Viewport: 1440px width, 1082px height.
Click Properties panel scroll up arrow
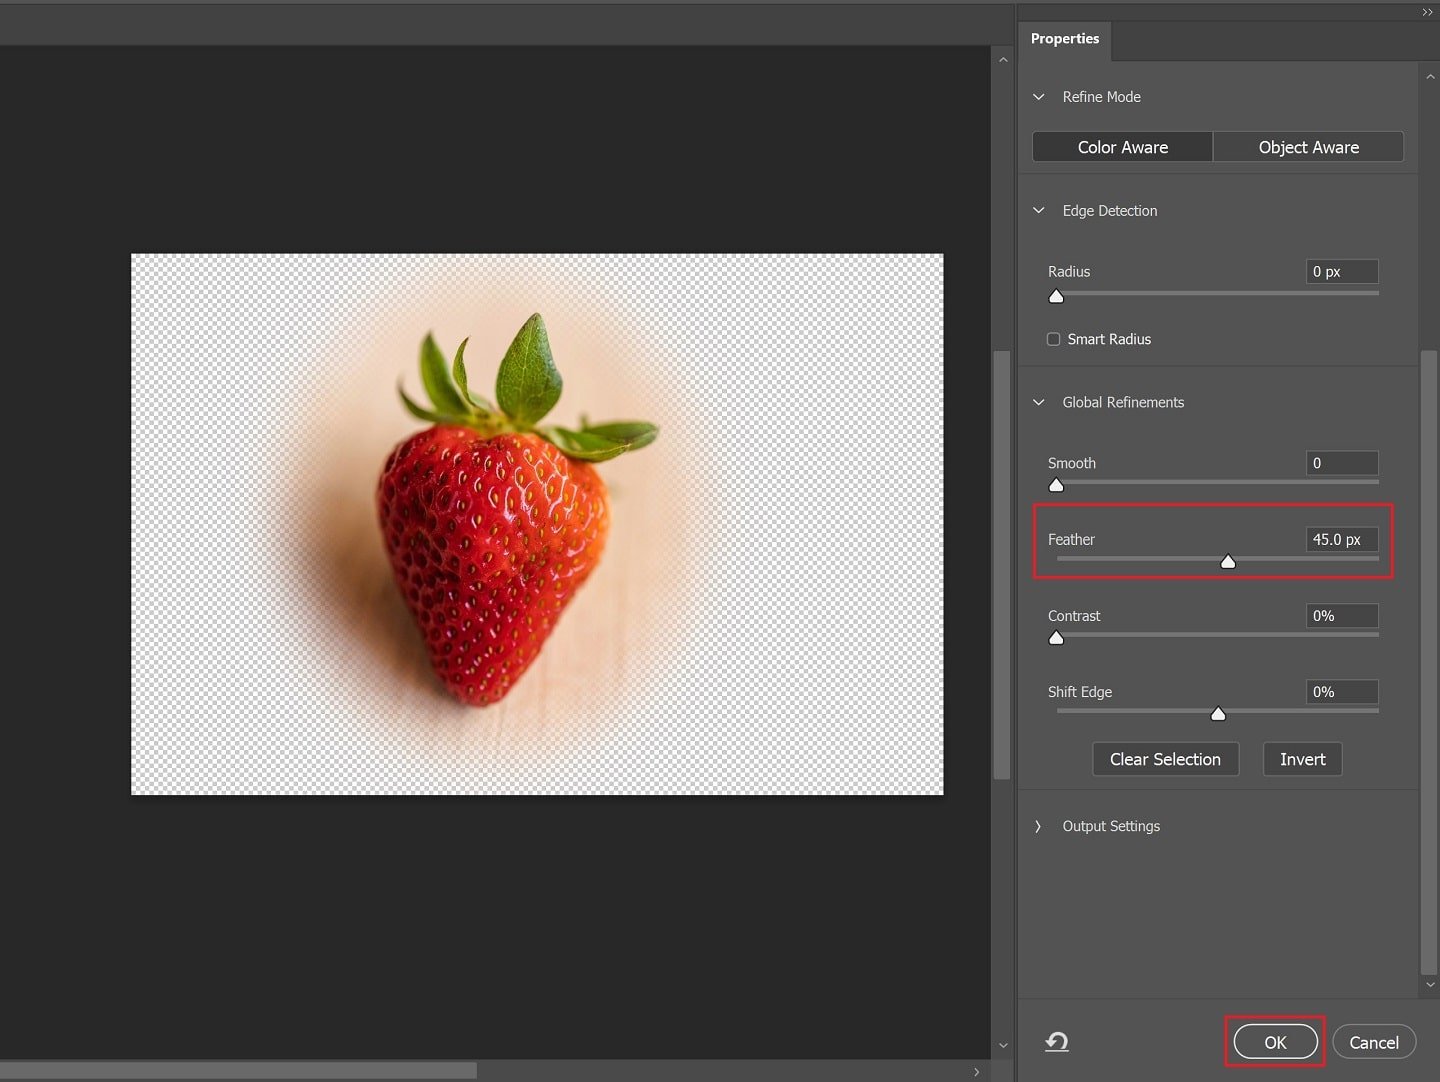[1429, 77]
